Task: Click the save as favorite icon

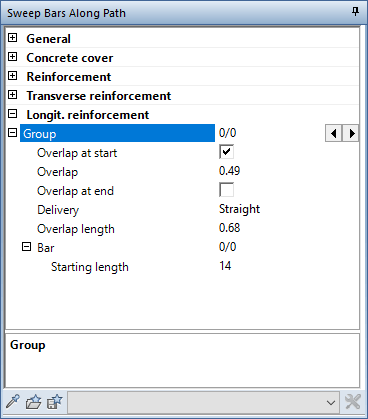Action: point(55,401)
